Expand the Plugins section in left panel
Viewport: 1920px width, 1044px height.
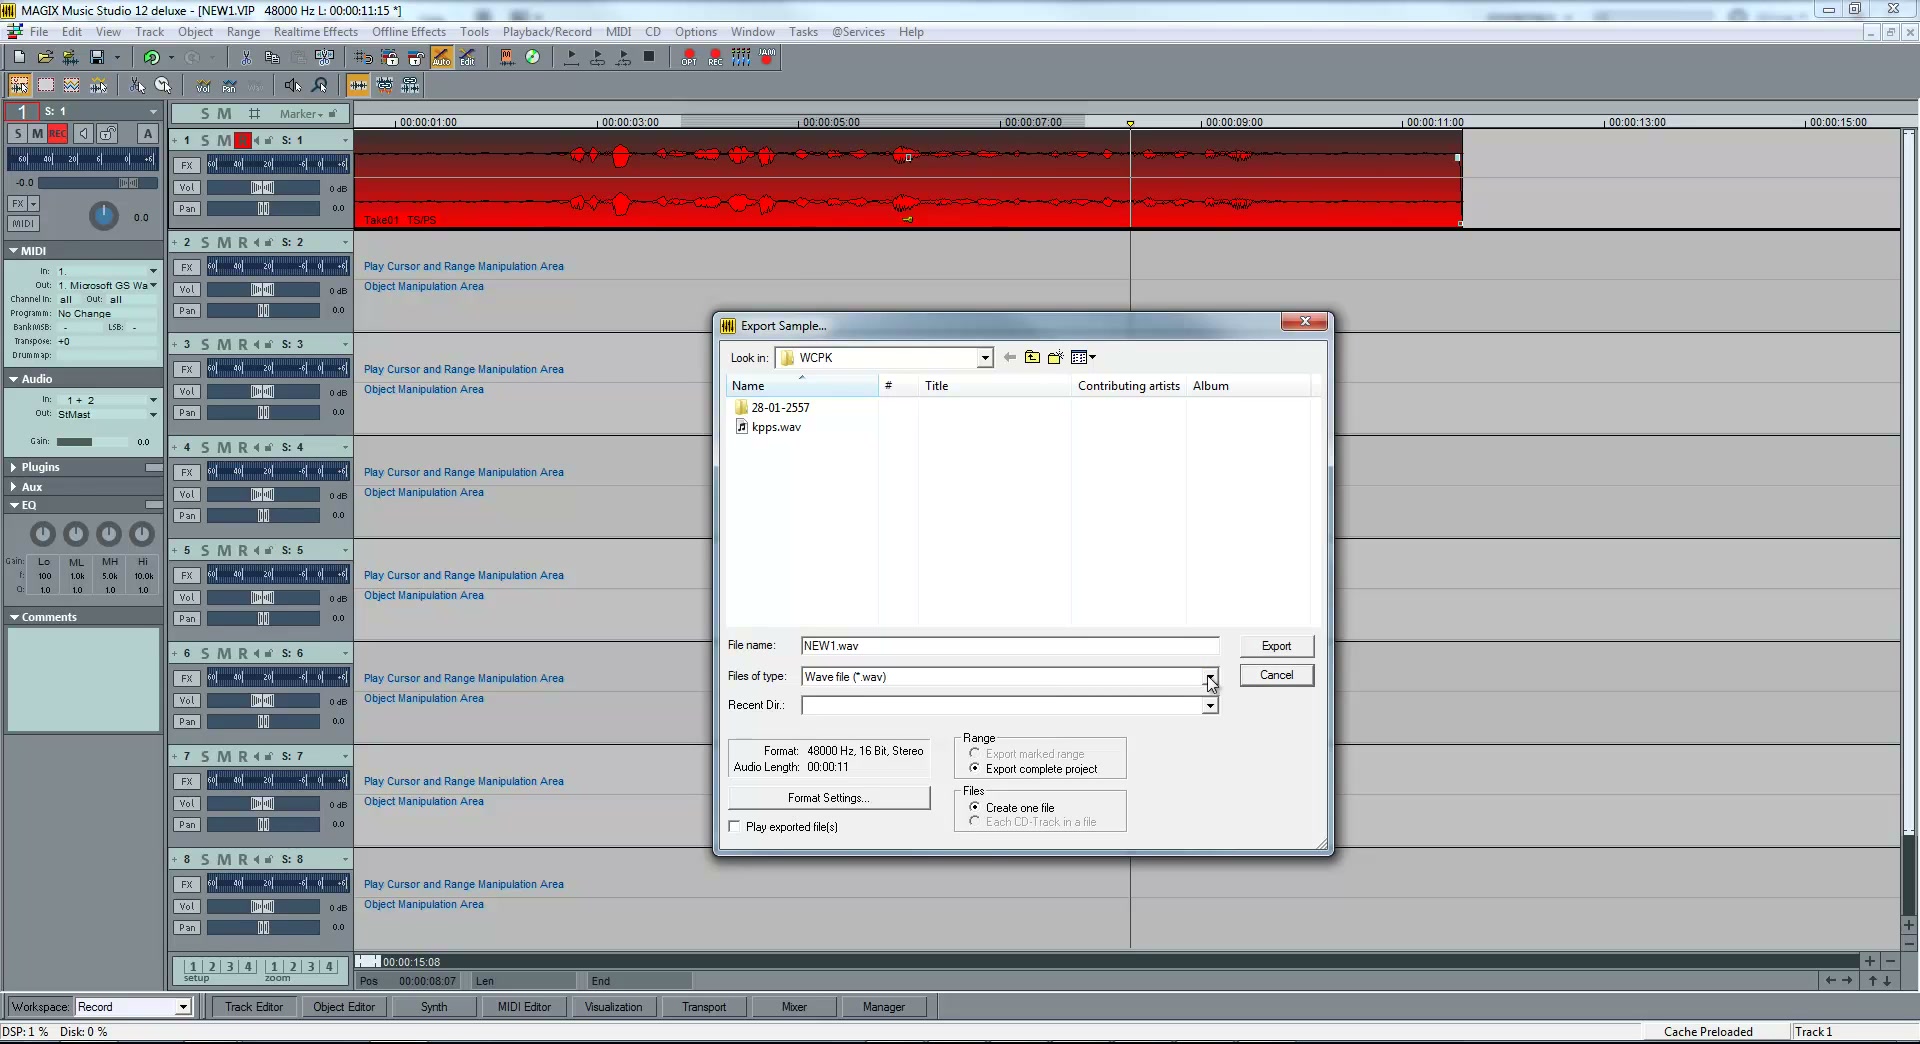pyautogui.click(x=40, y=467)
